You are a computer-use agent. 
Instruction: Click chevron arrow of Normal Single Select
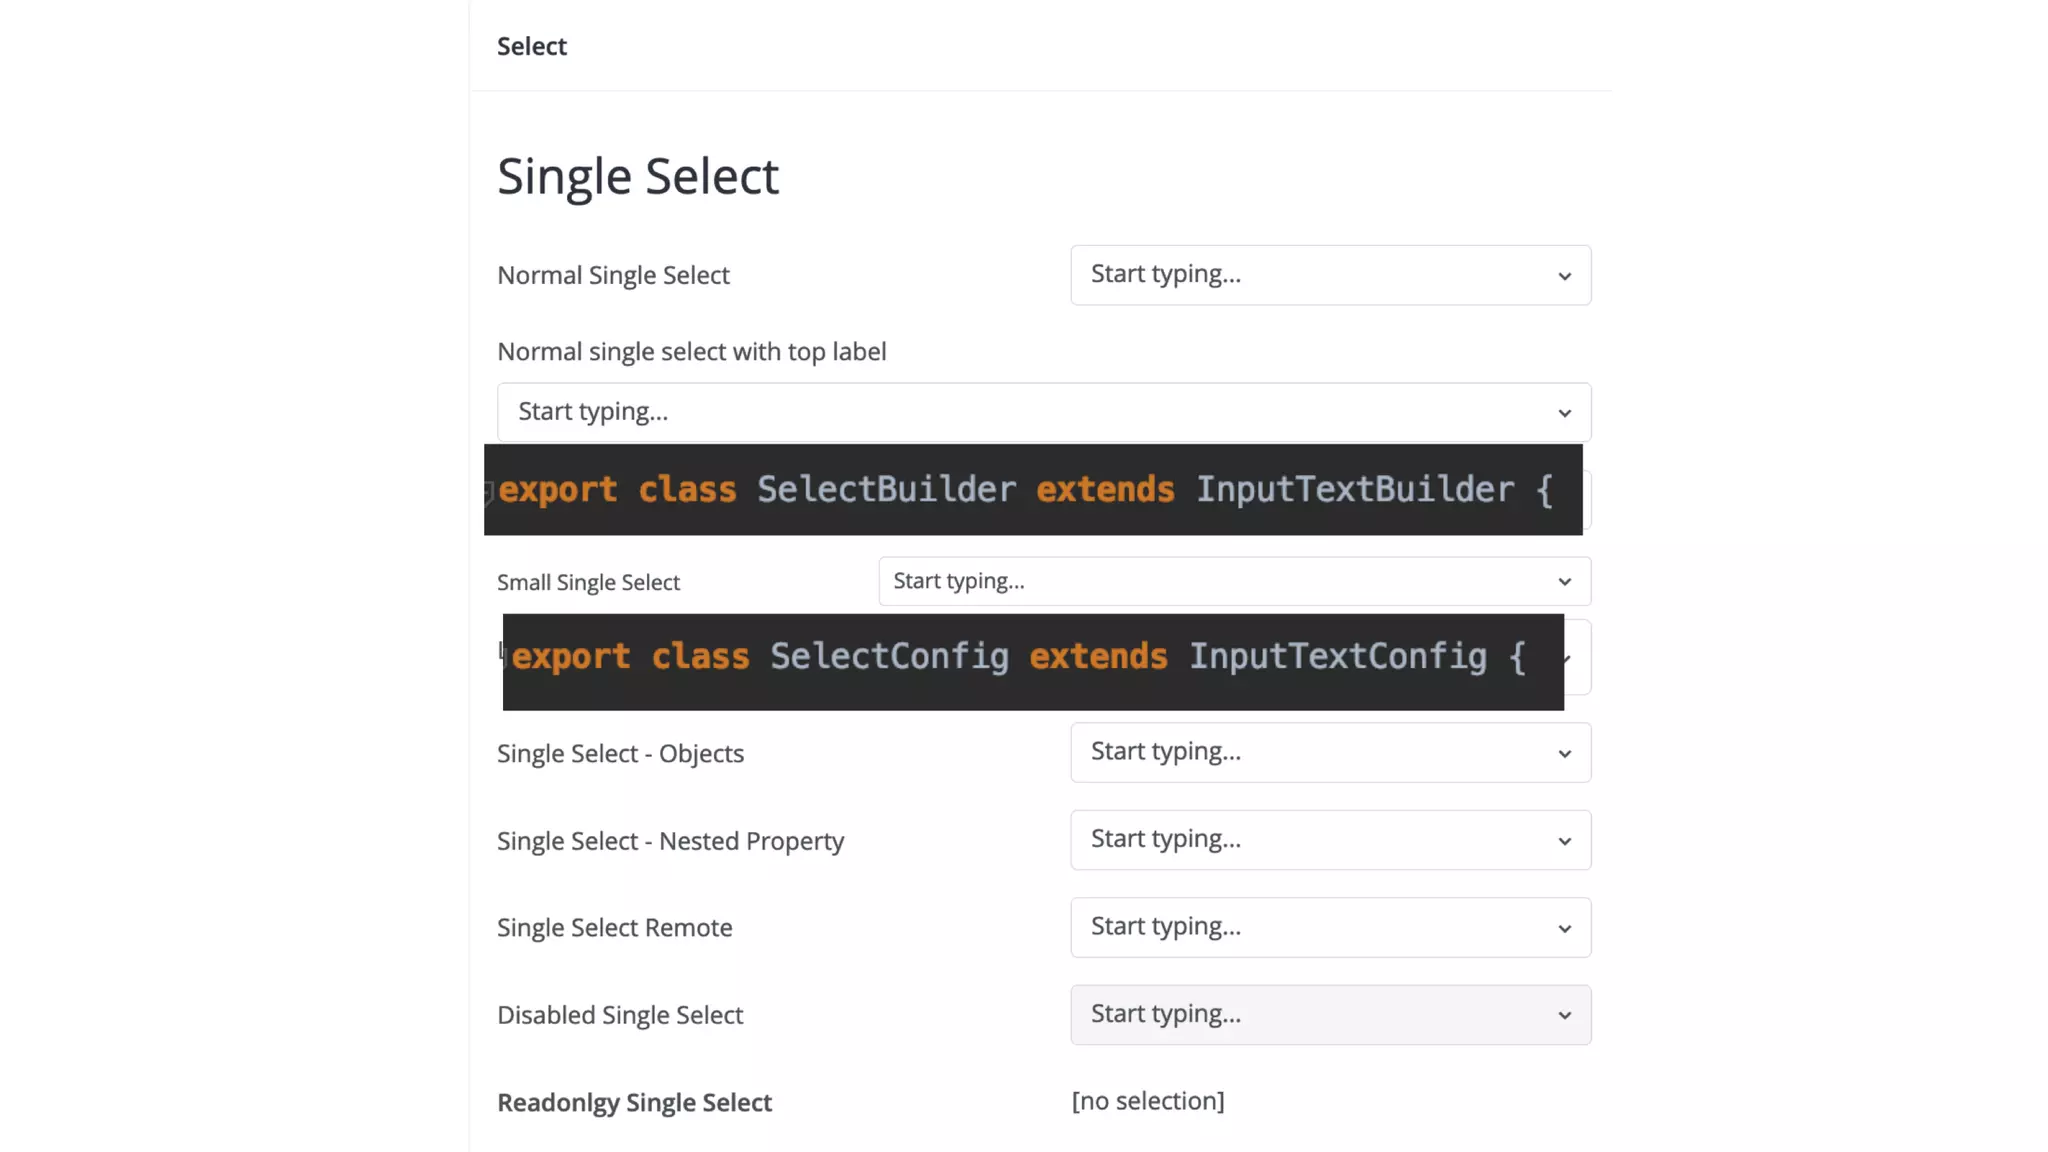coord(1564,276)
